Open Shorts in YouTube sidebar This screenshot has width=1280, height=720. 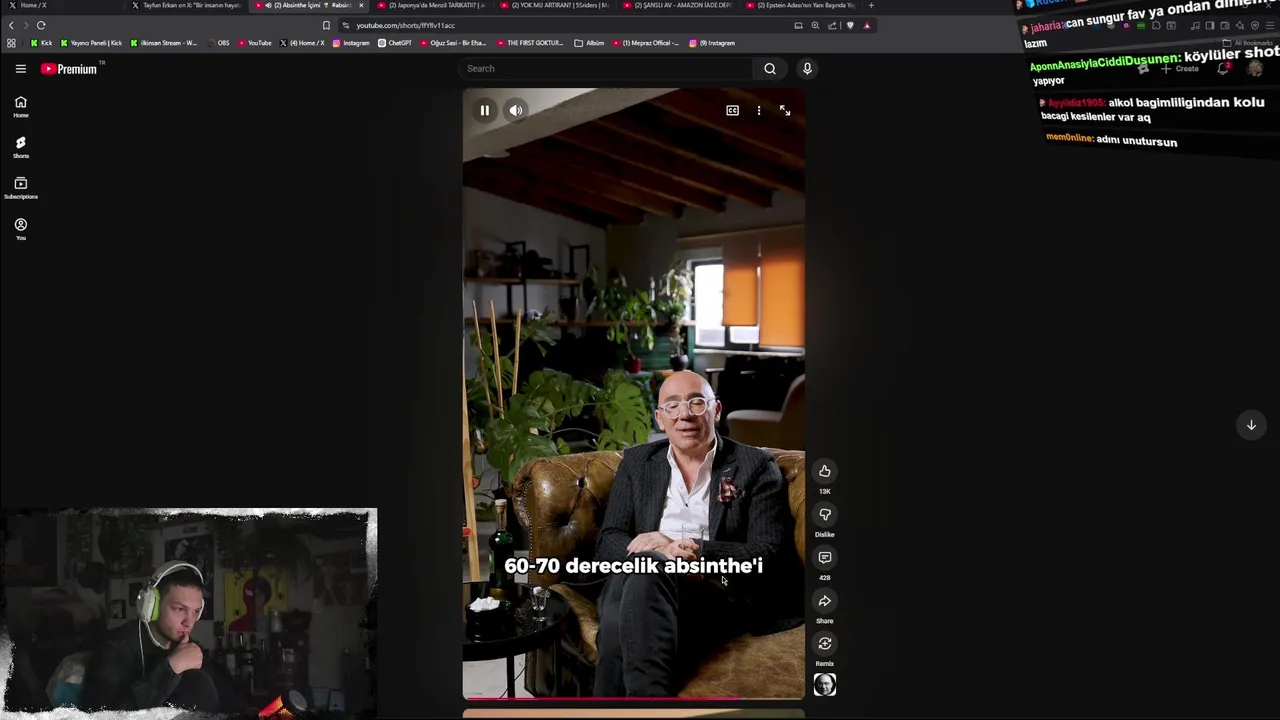point(20,147)
